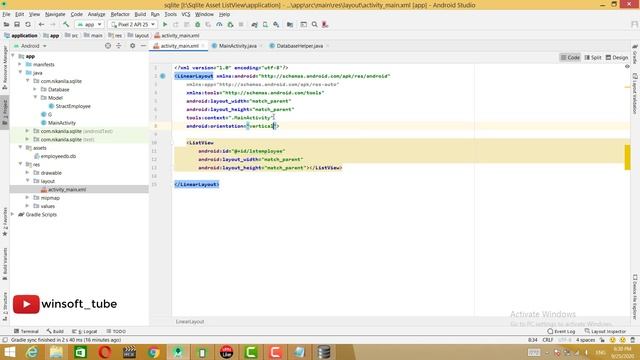Toggle Resource Manager side tab
Image resolution: width=640 pixels, height=360 pixels.
click(5, 67)
